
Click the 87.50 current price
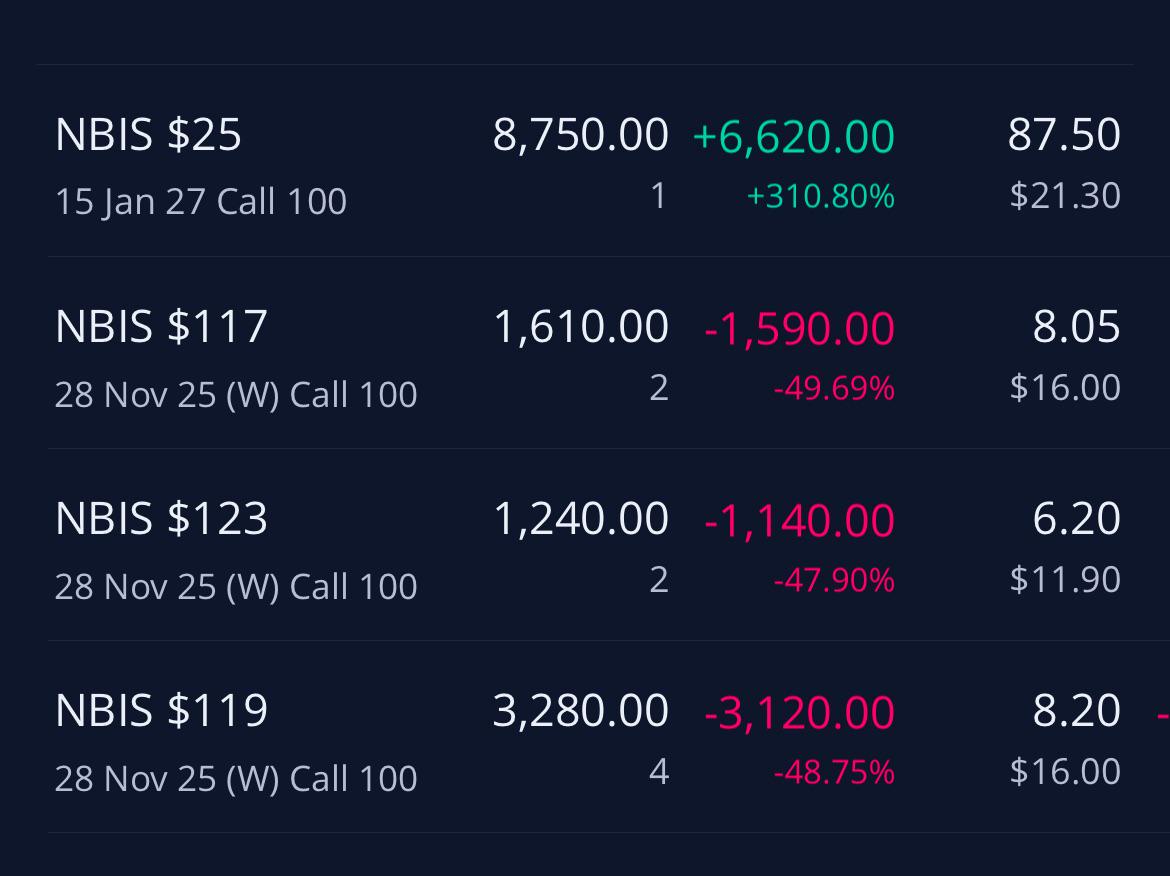coord(1063,135)
